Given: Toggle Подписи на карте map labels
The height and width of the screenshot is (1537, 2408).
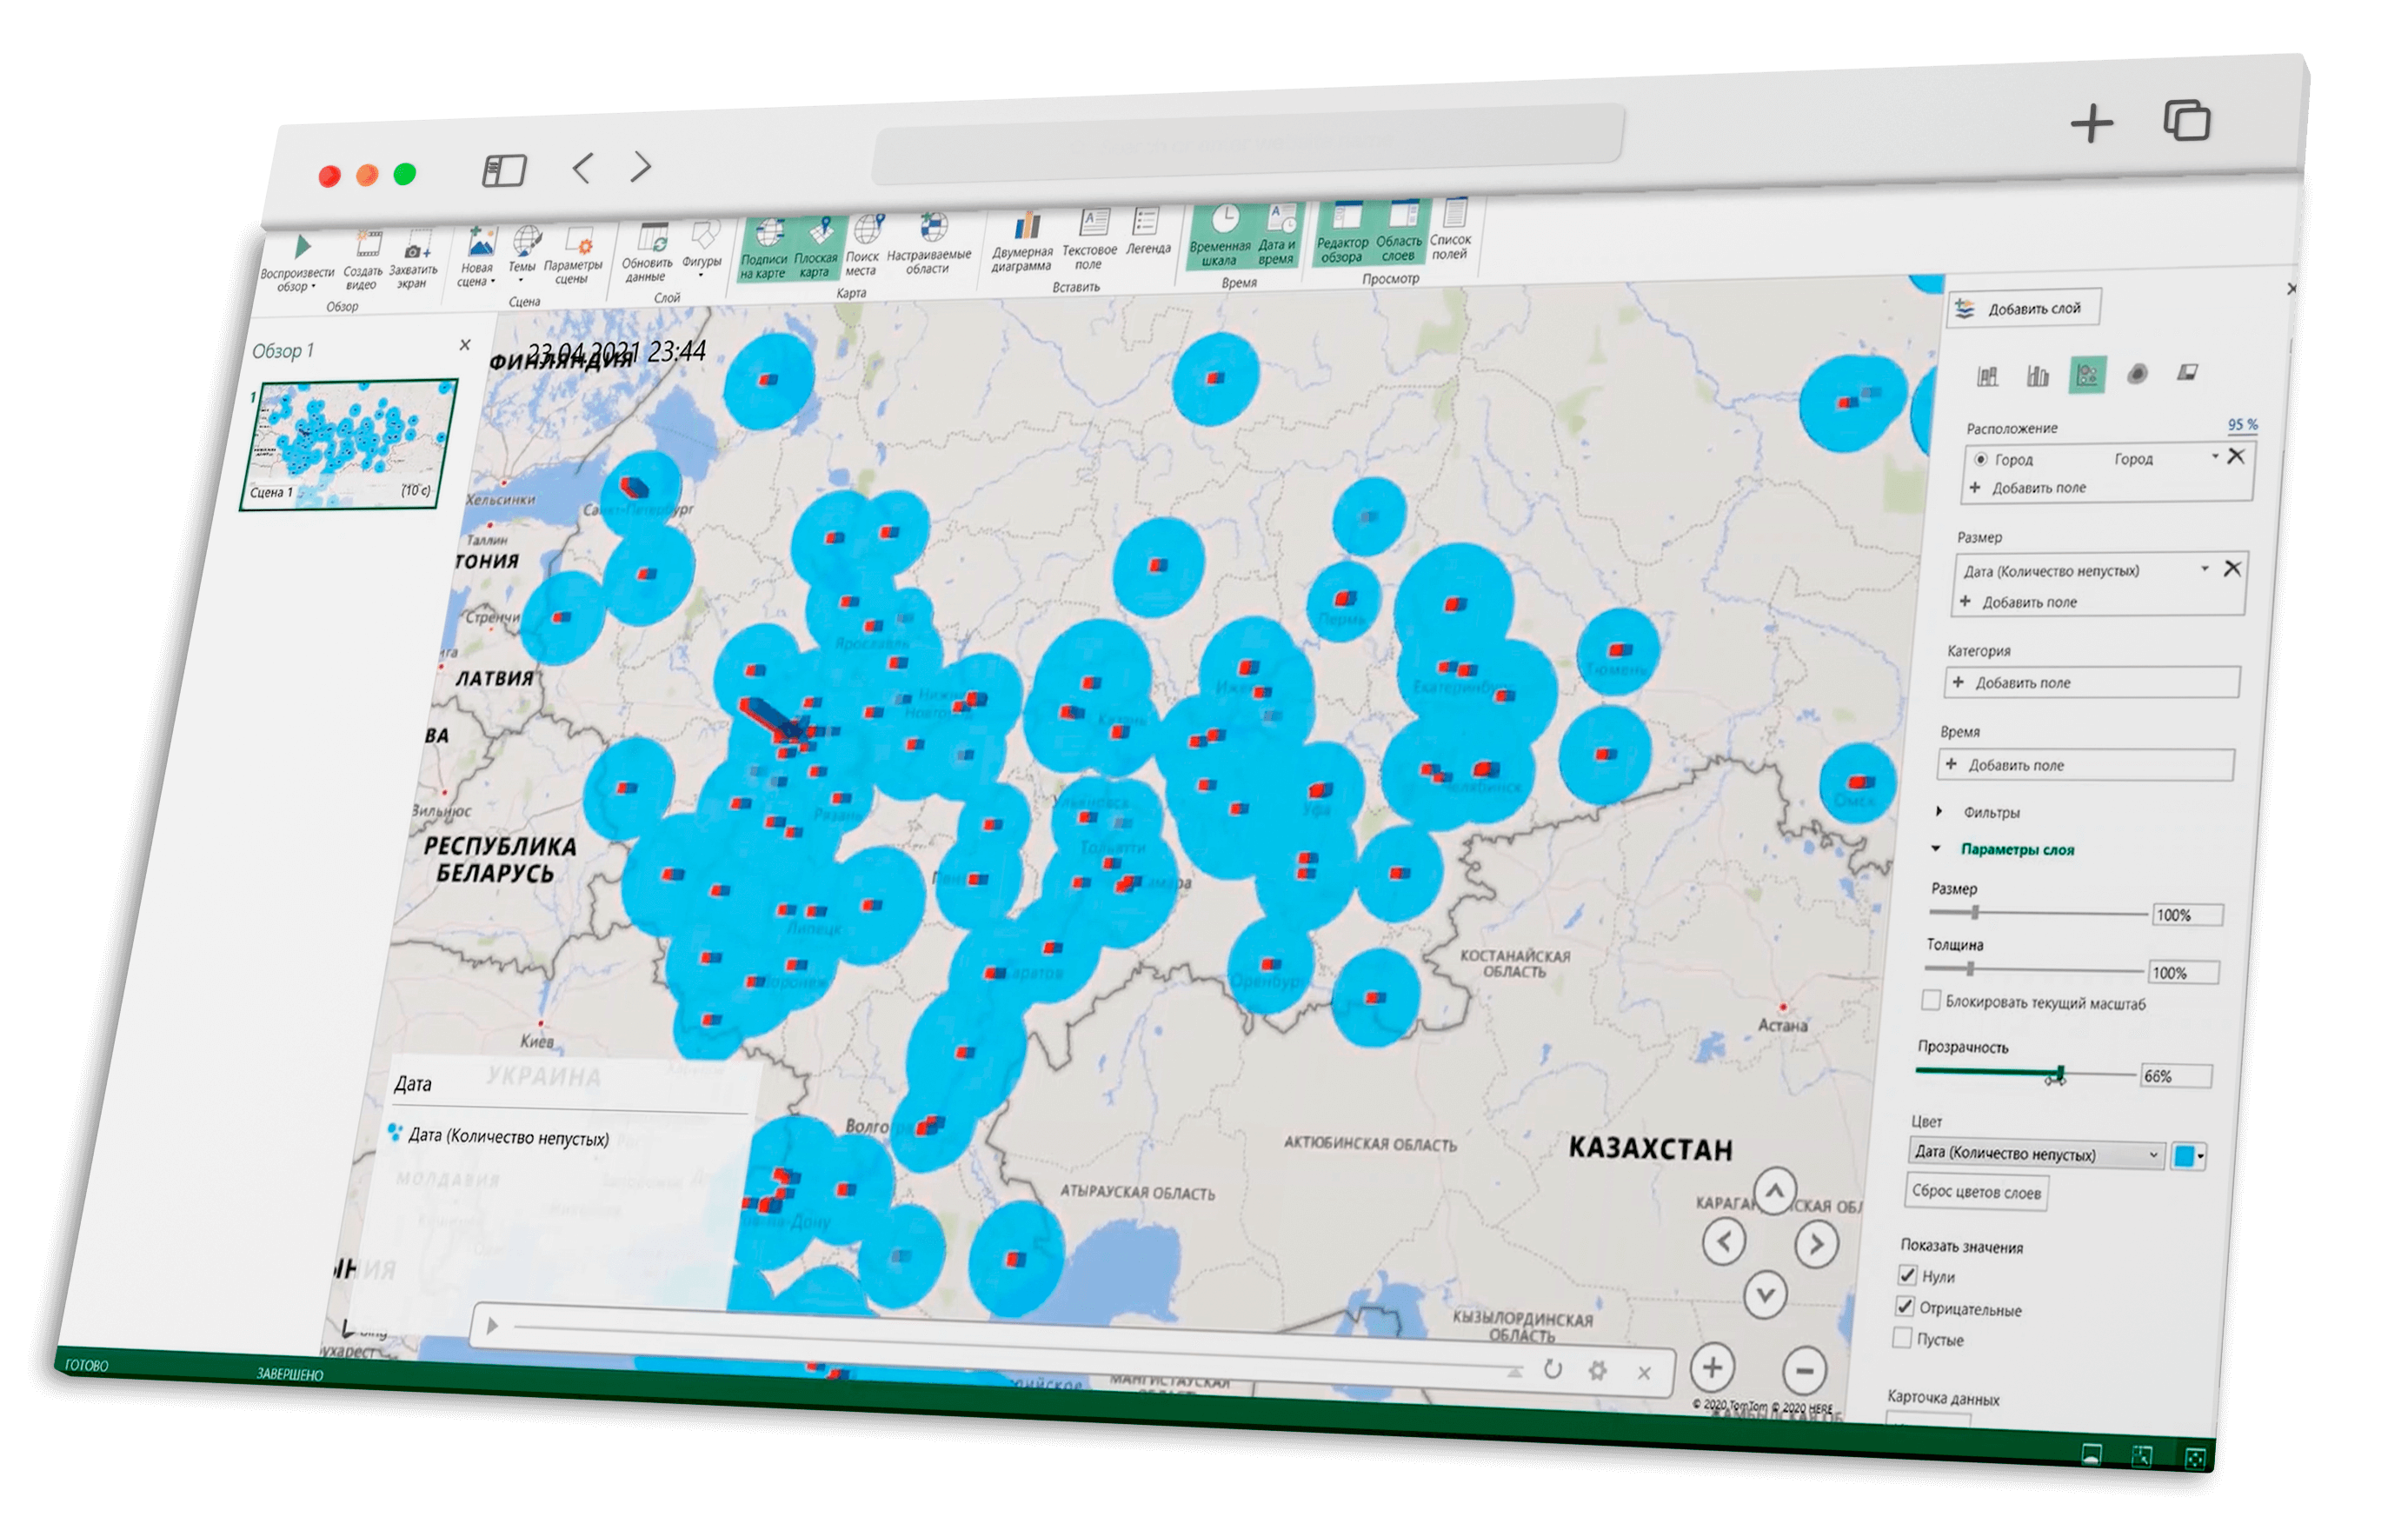Looking at the screenshot, I should pyautogui.click(x=765, y=249).
